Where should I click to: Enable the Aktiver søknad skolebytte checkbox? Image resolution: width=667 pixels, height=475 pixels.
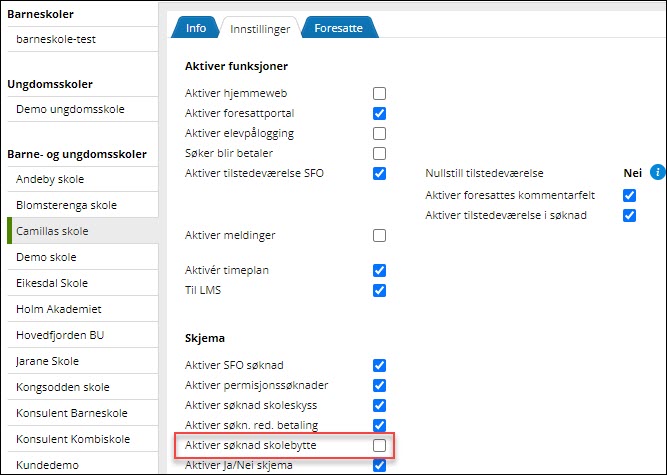(379, 445)
